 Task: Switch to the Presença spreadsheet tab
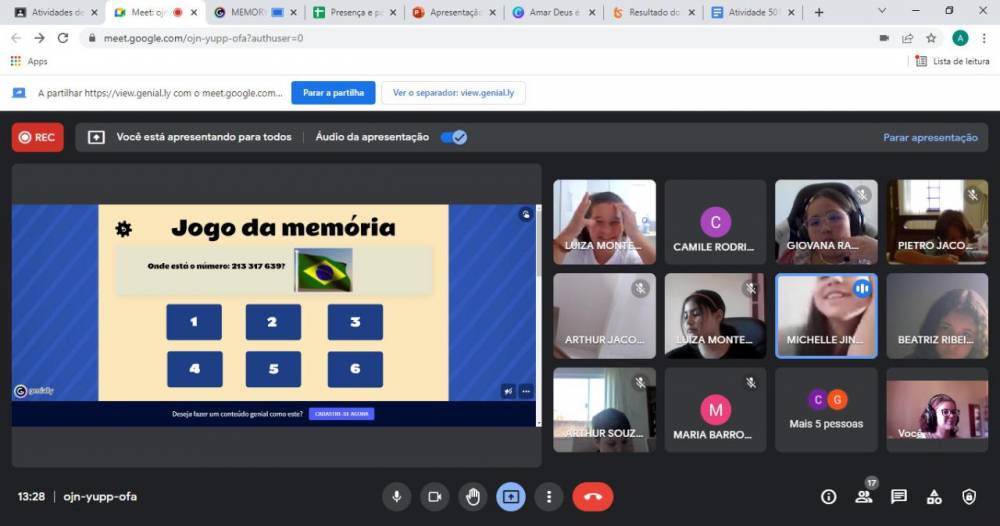point(350,12)
